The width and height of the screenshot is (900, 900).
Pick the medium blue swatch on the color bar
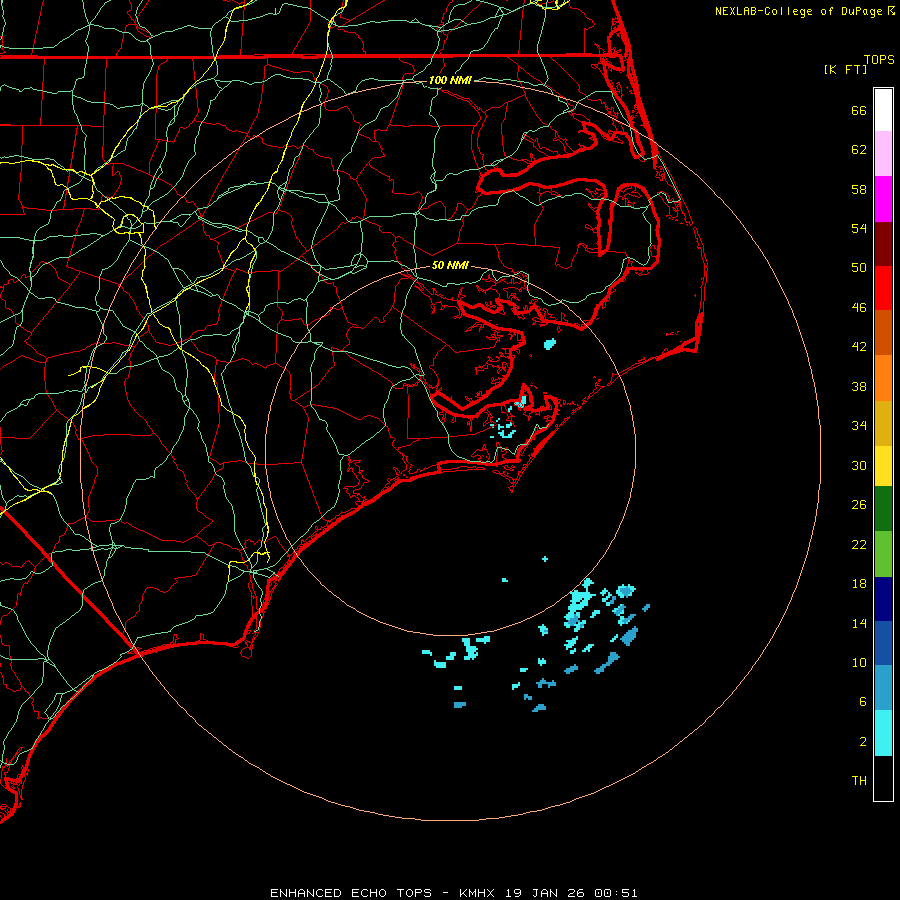click(x=883, y=643)
